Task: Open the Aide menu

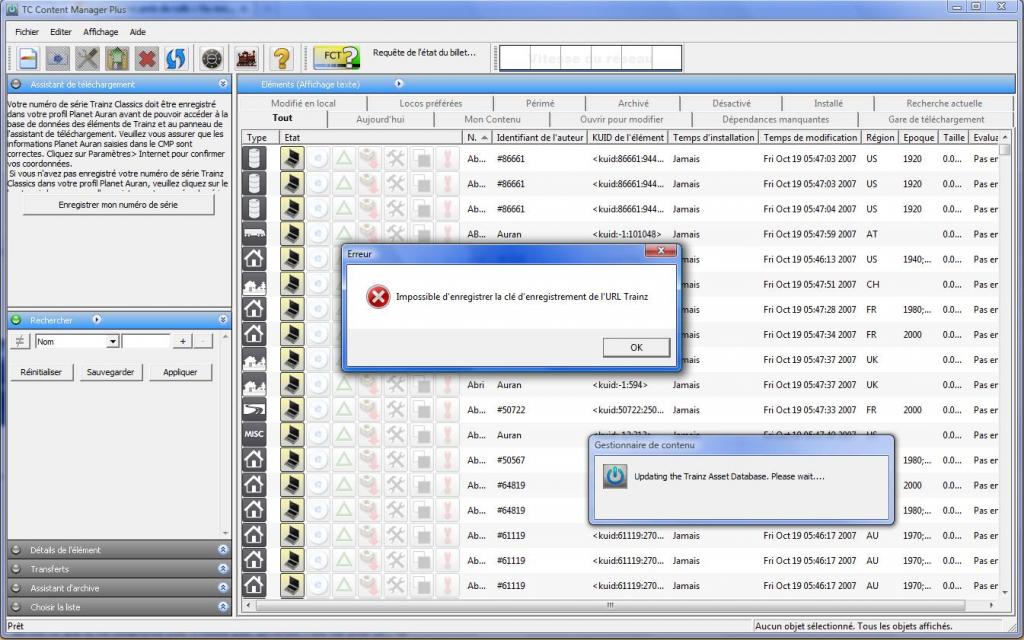Action: (x=137, y=32)
